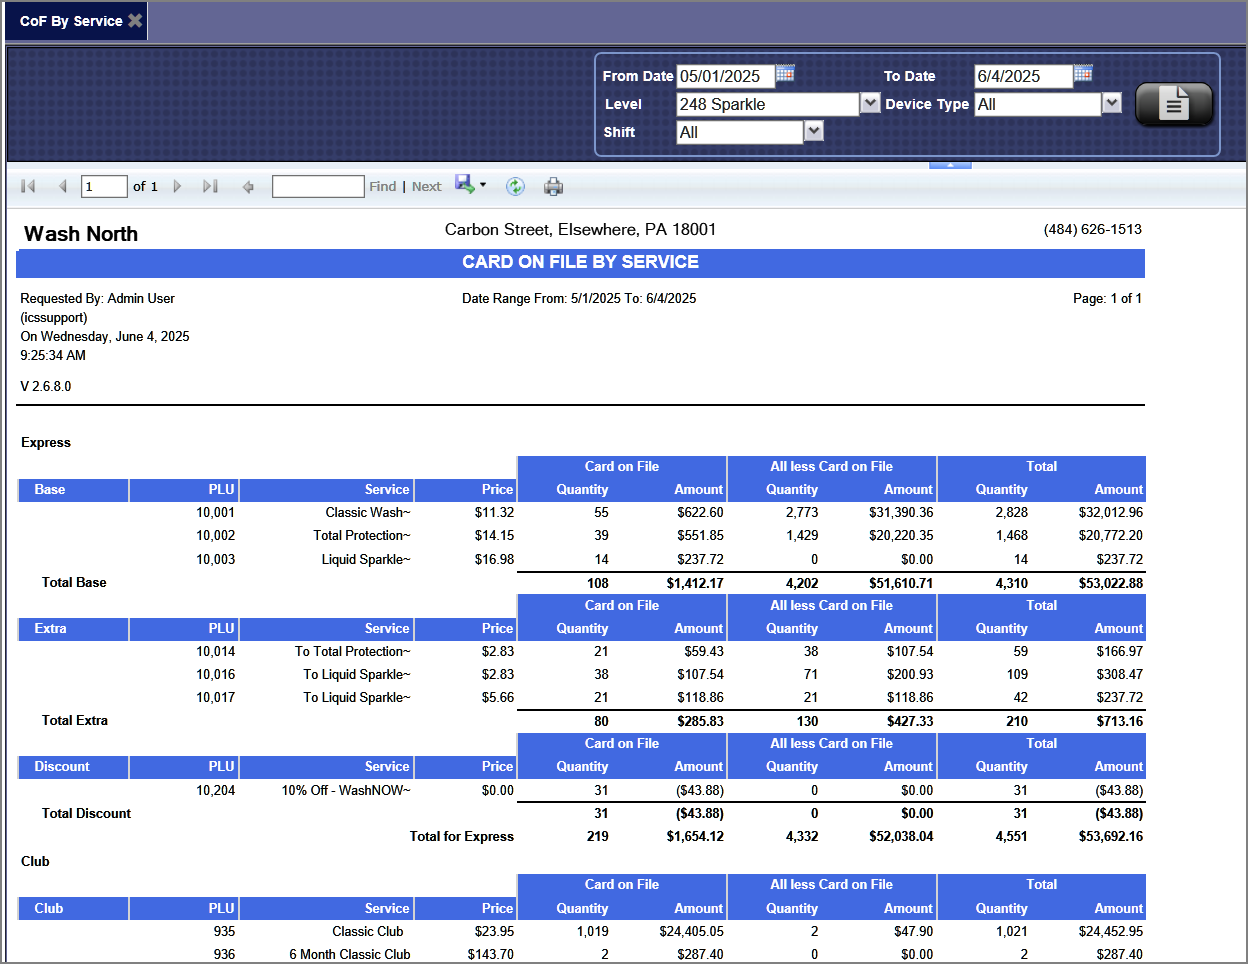The height and width of the screenshot is (964, 1248).
Task: Go to the previous report page
Action: [62, 186]
